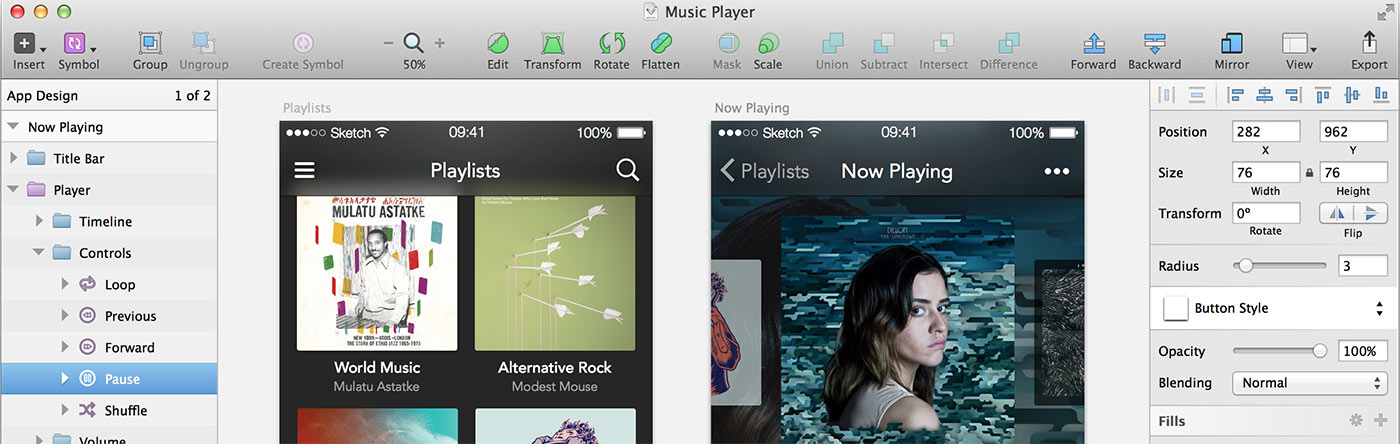Collapse the Controls folder
This screenshot has height=444, width=1400.
[x=38, y=253]
